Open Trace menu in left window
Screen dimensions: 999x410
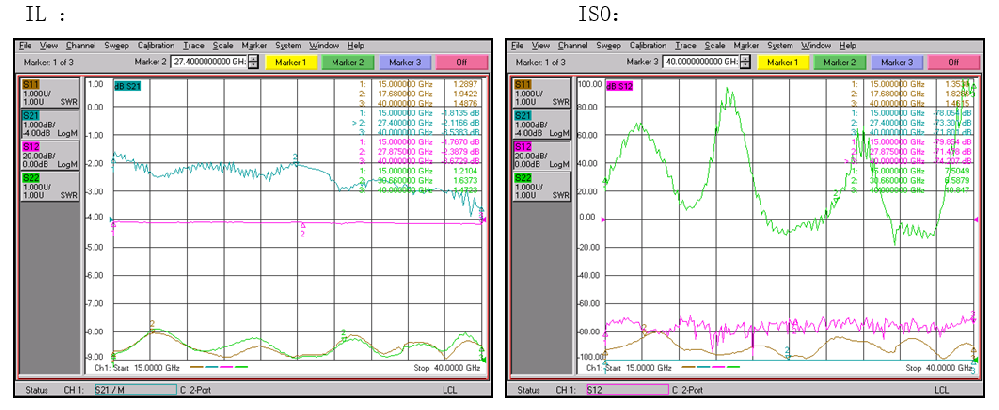click(193, 46)
